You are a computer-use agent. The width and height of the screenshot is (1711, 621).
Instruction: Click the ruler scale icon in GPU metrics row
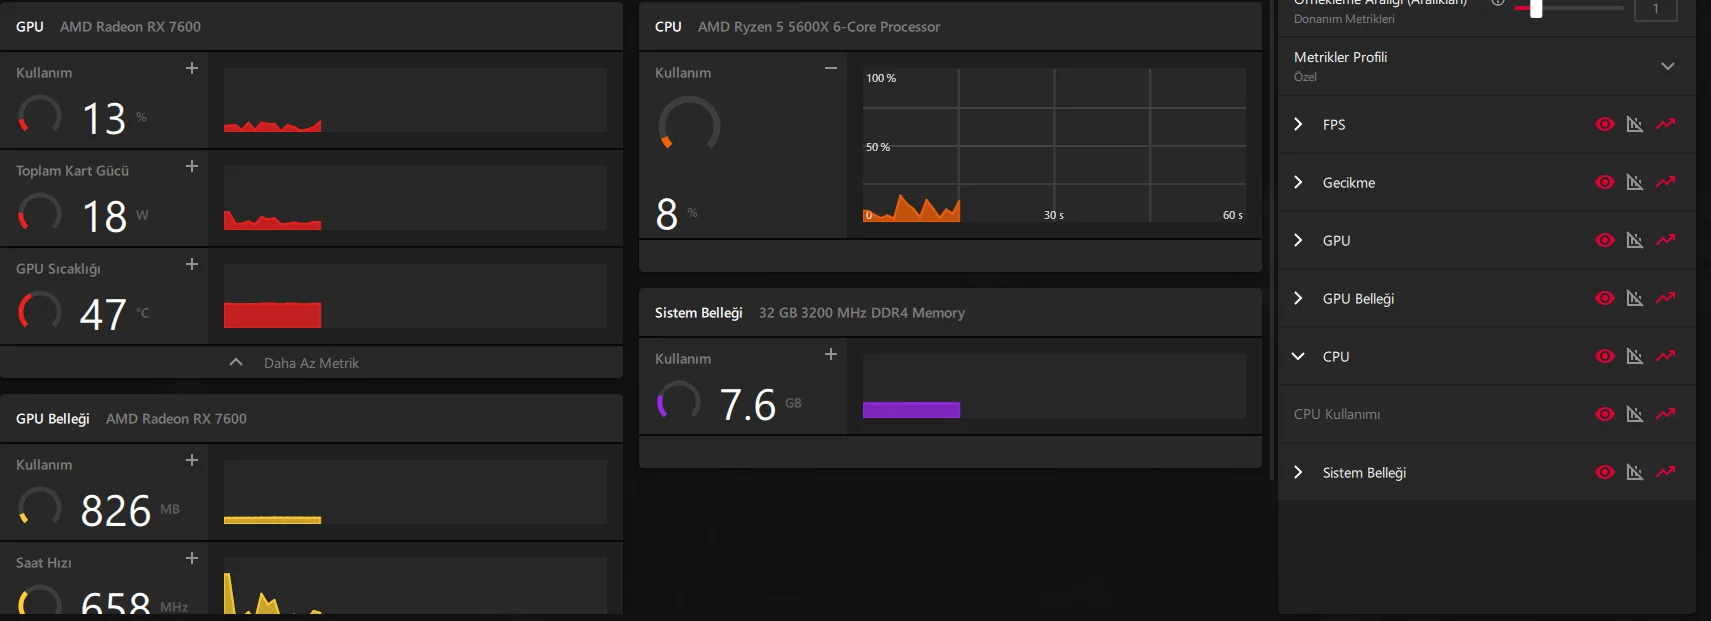pos(1635,240)
